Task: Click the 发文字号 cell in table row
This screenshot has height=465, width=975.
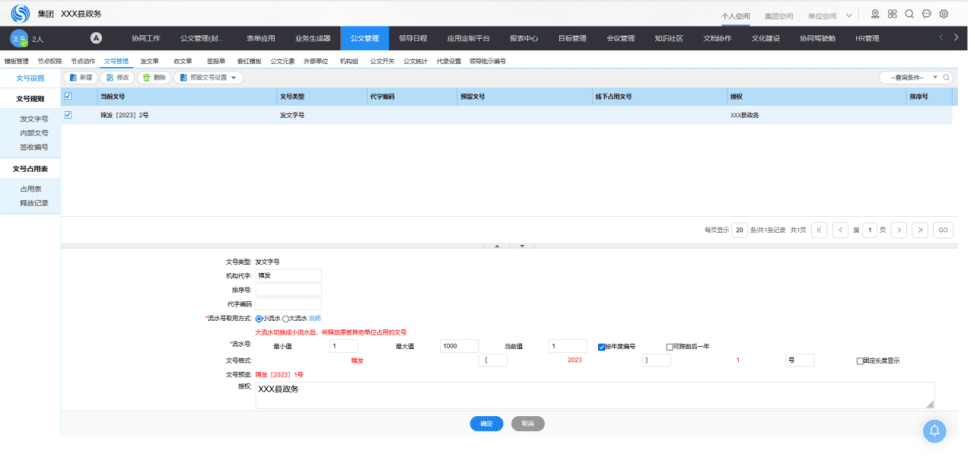Action: [x=292, y=116]
